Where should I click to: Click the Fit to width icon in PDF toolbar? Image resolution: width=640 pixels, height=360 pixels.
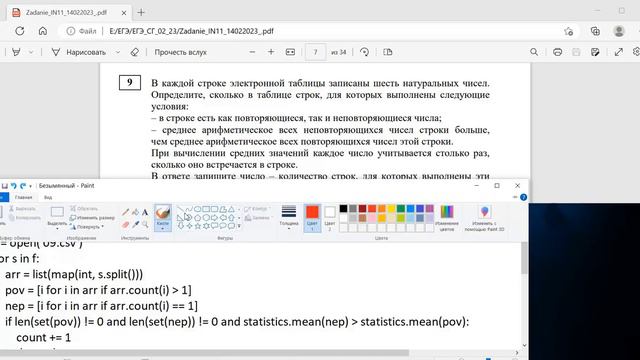pos(290,52)
